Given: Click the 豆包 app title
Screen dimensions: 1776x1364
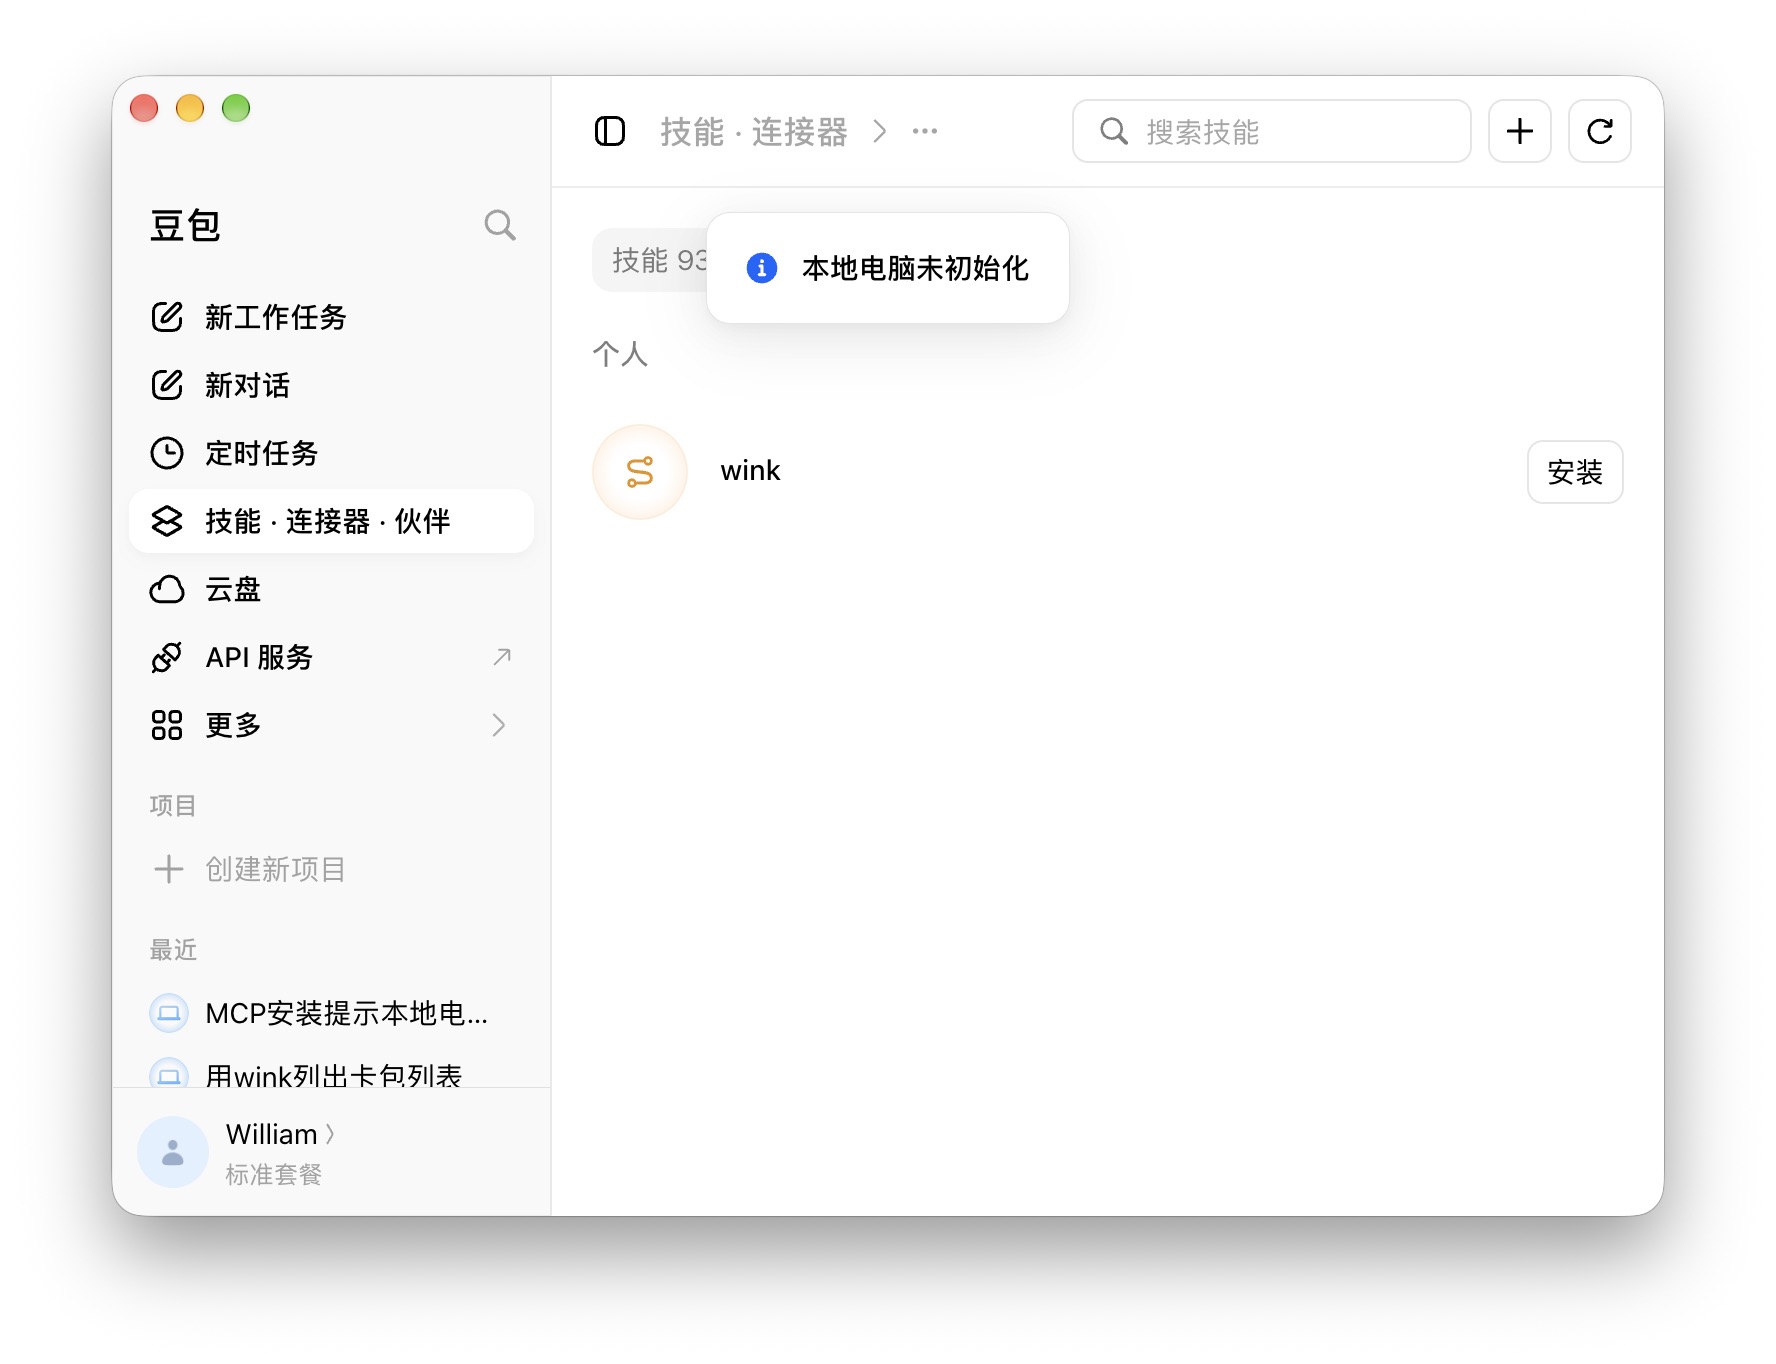Looking at the screenshot, I should (x=185, y=226).
